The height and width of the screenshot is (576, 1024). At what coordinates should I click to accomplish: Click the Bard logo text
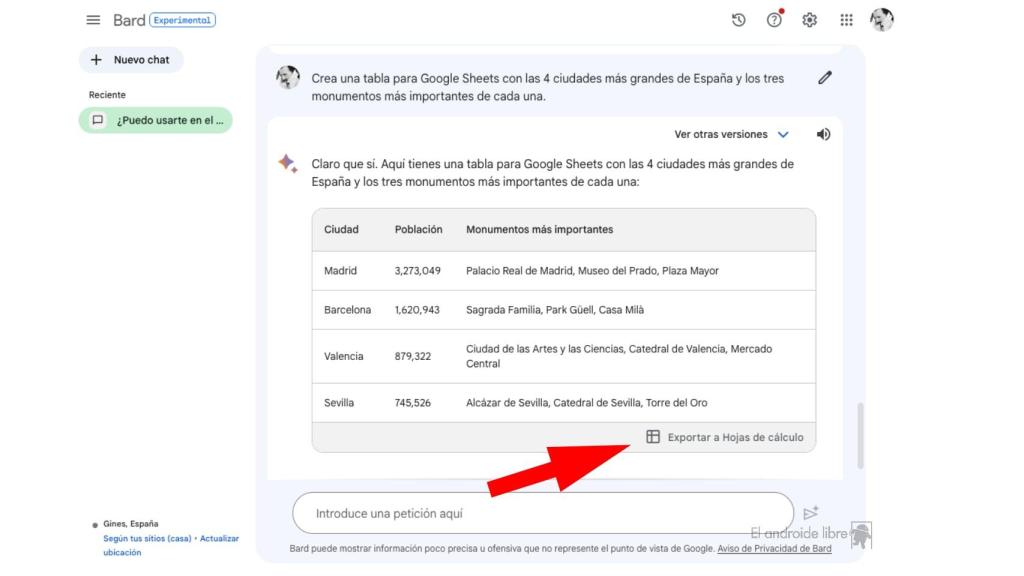tap(129, 20)
